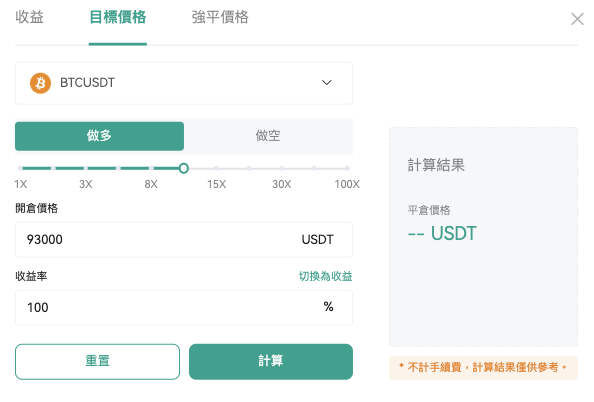Select the 做多 long position toggle
The width and height of the screenshot is (594, 402).
pyautogui.click(x=99, y=136)
